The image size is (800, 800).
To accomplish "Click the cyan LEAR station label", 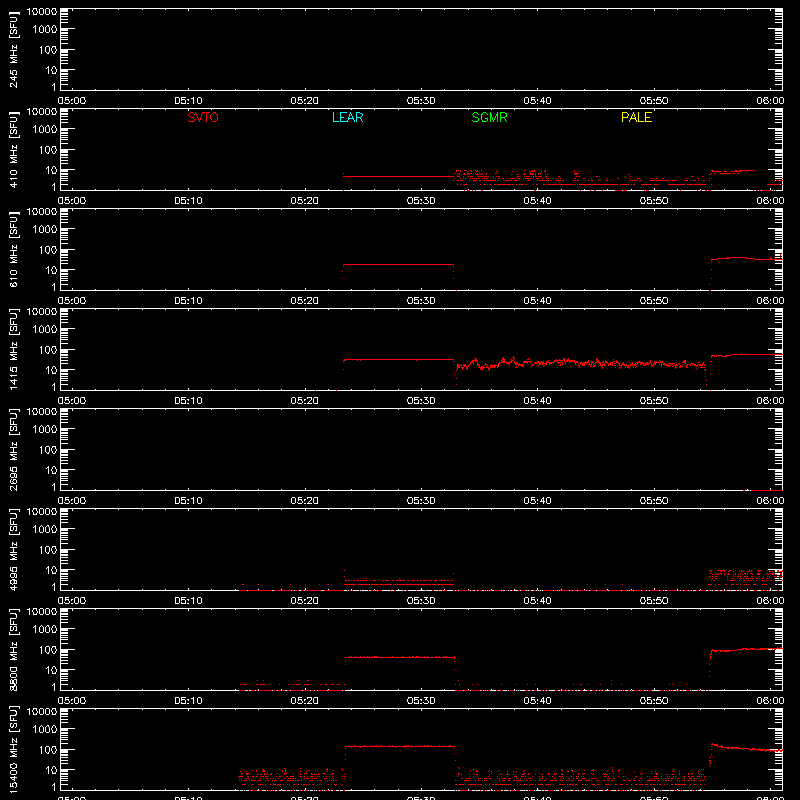I will (347, 117).
